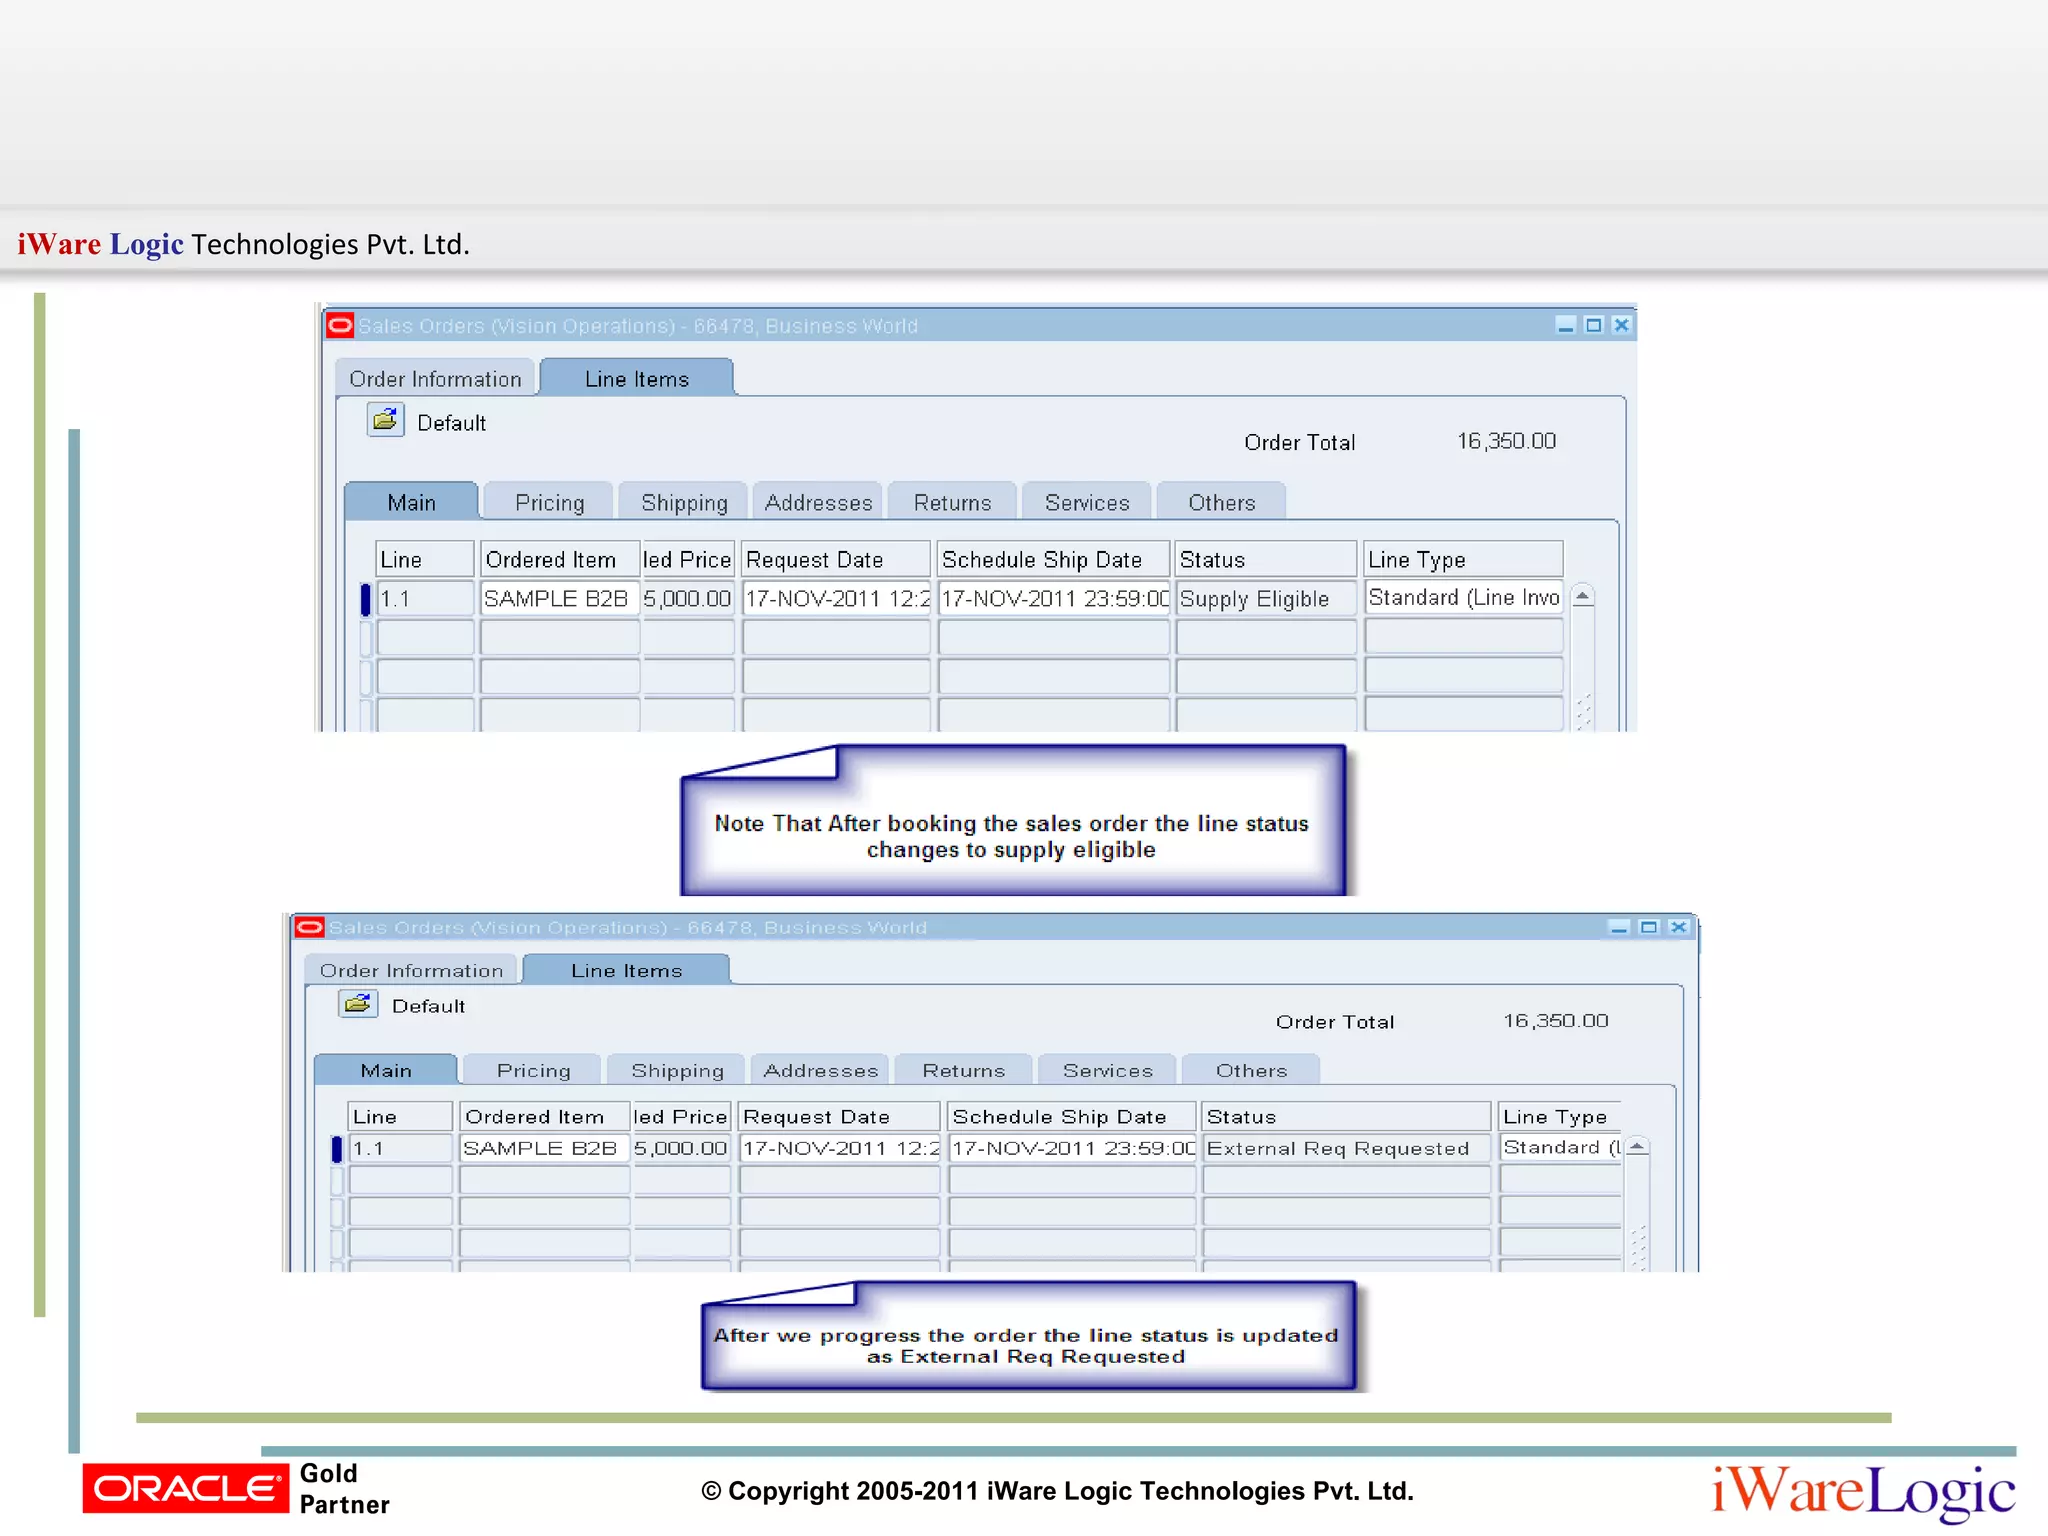Open Main sub-tab in lower window

[x=386, y=1070]
